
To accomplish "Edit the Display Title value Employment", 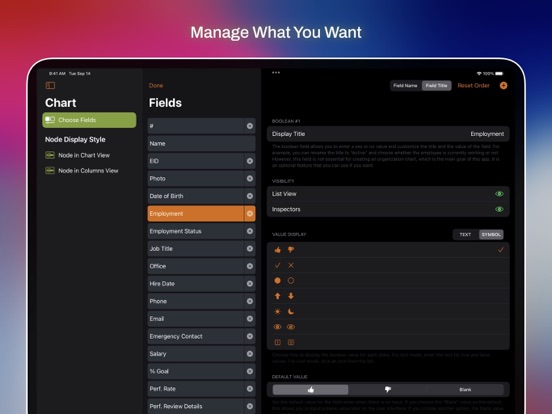I will (487, 134).
